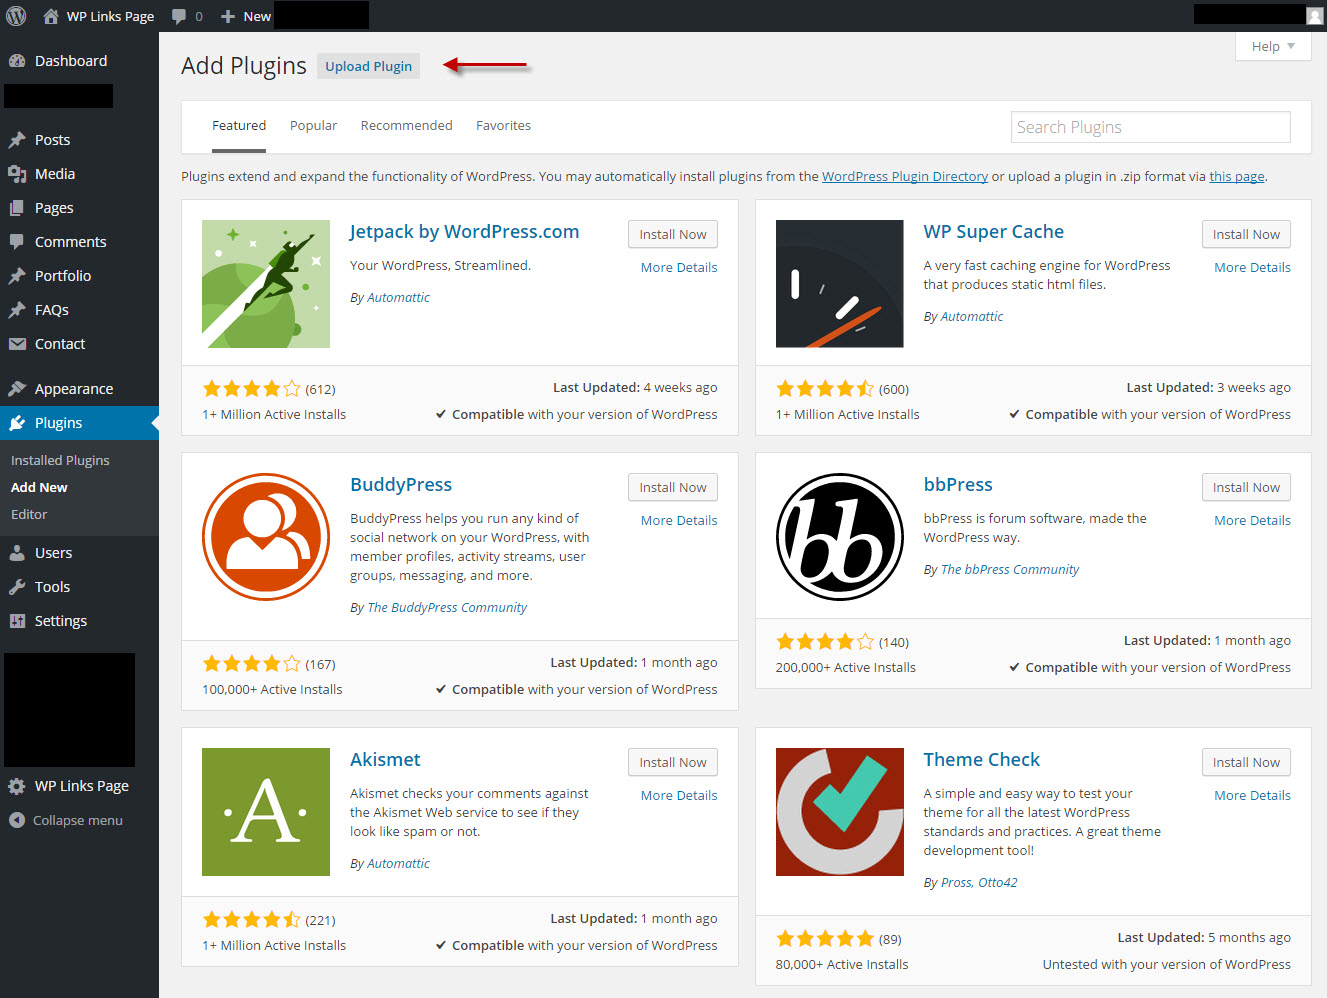Install WP Super Cache now

[x=1246, y=234]
